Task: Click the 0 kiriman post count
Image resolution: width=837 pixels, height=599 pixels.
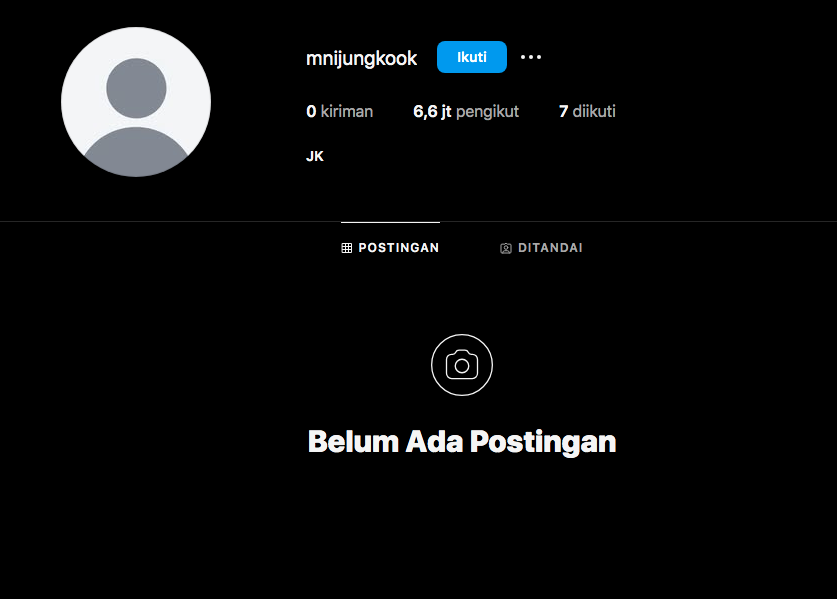Action: tap(339, 111)
